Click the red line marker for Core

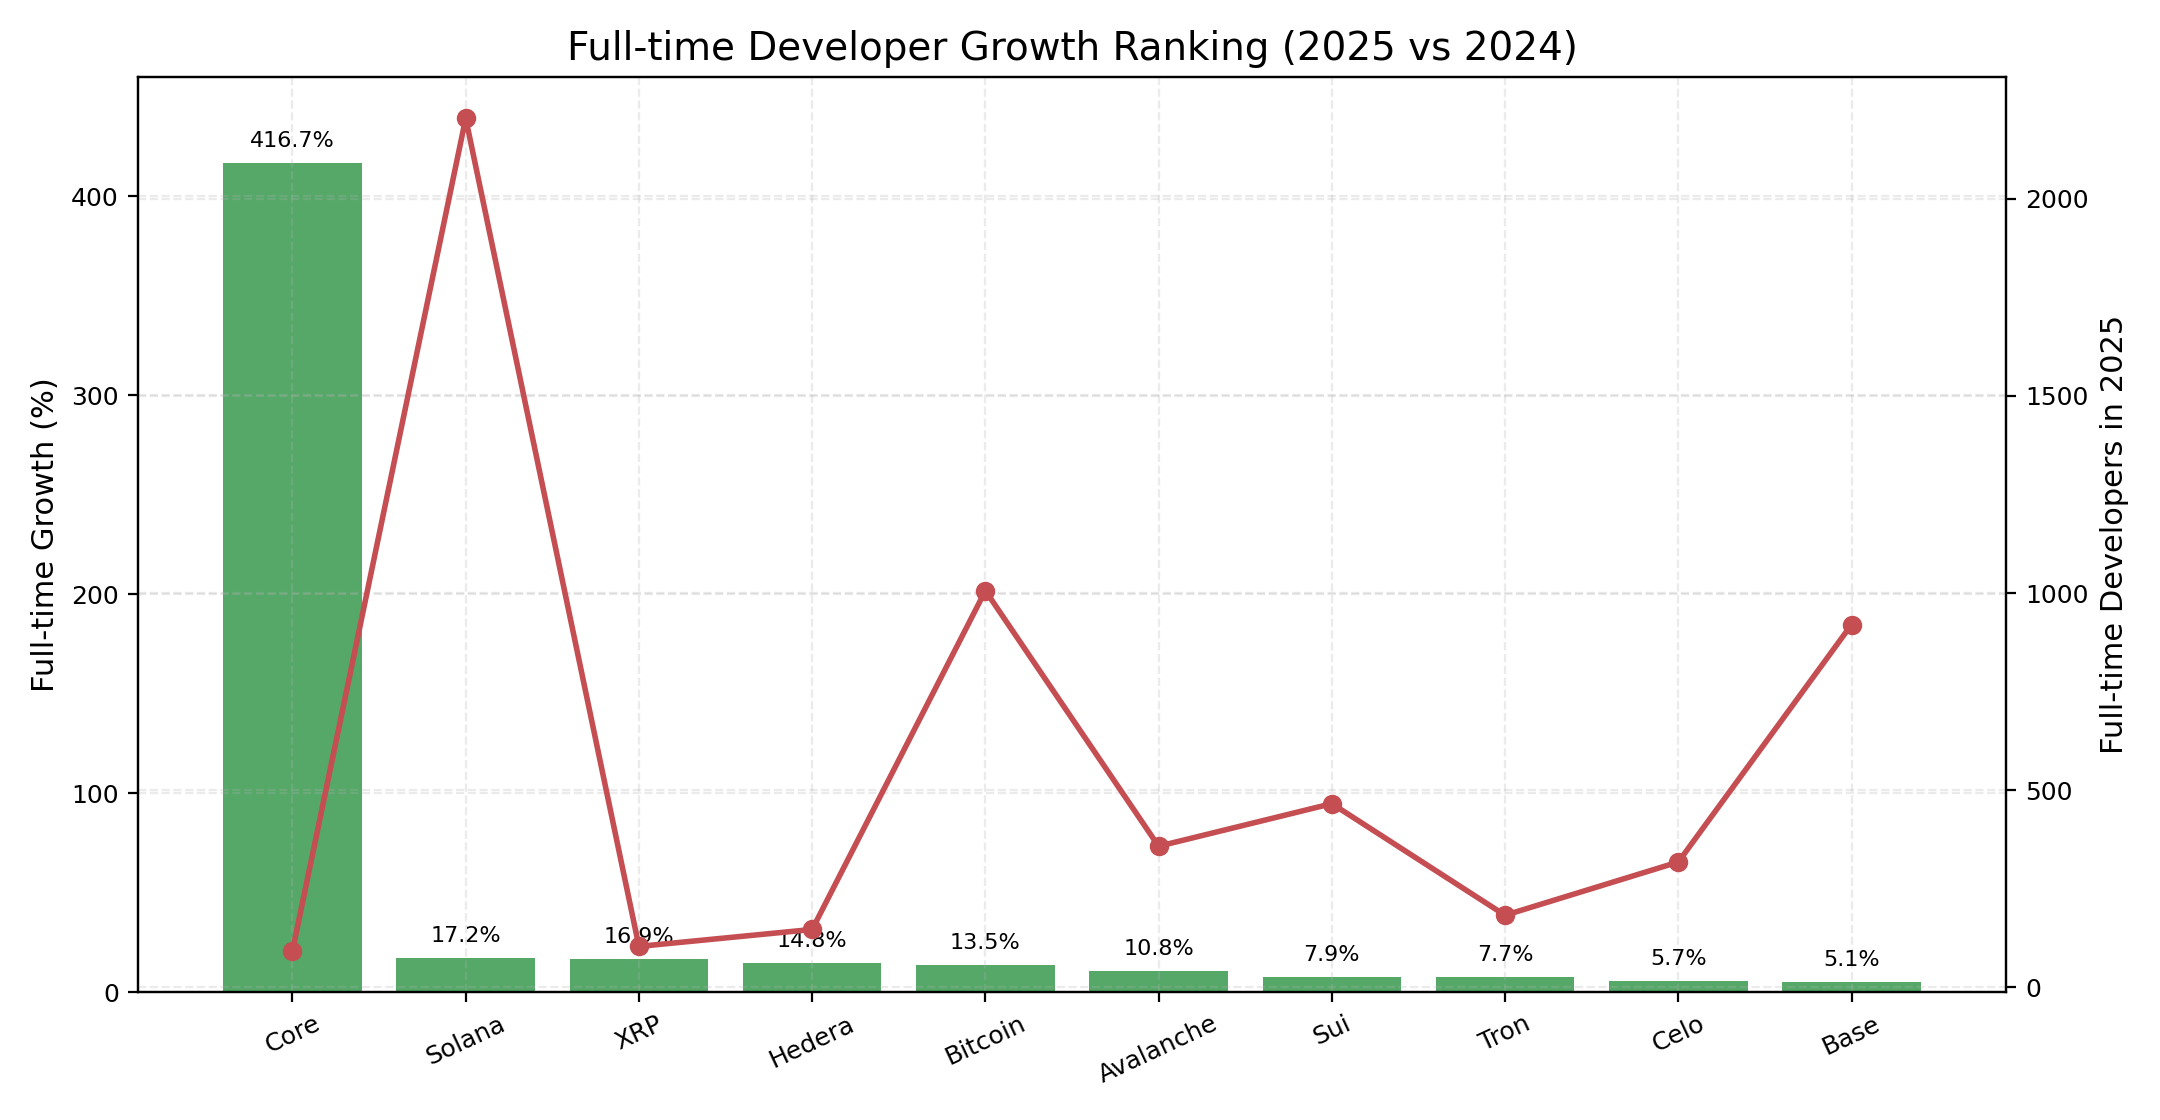coord(292,951)
